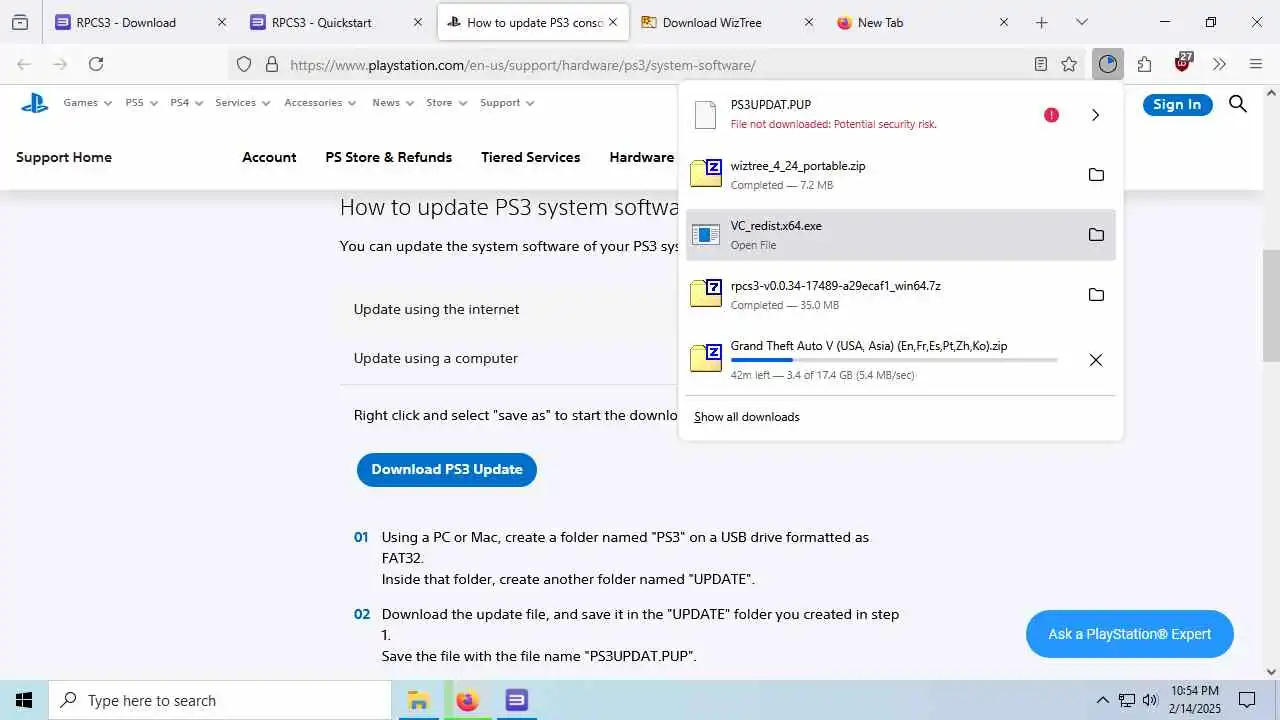Click Show all downloads link
Viewport: 1280px width, 720px height.
coord(747,417)
